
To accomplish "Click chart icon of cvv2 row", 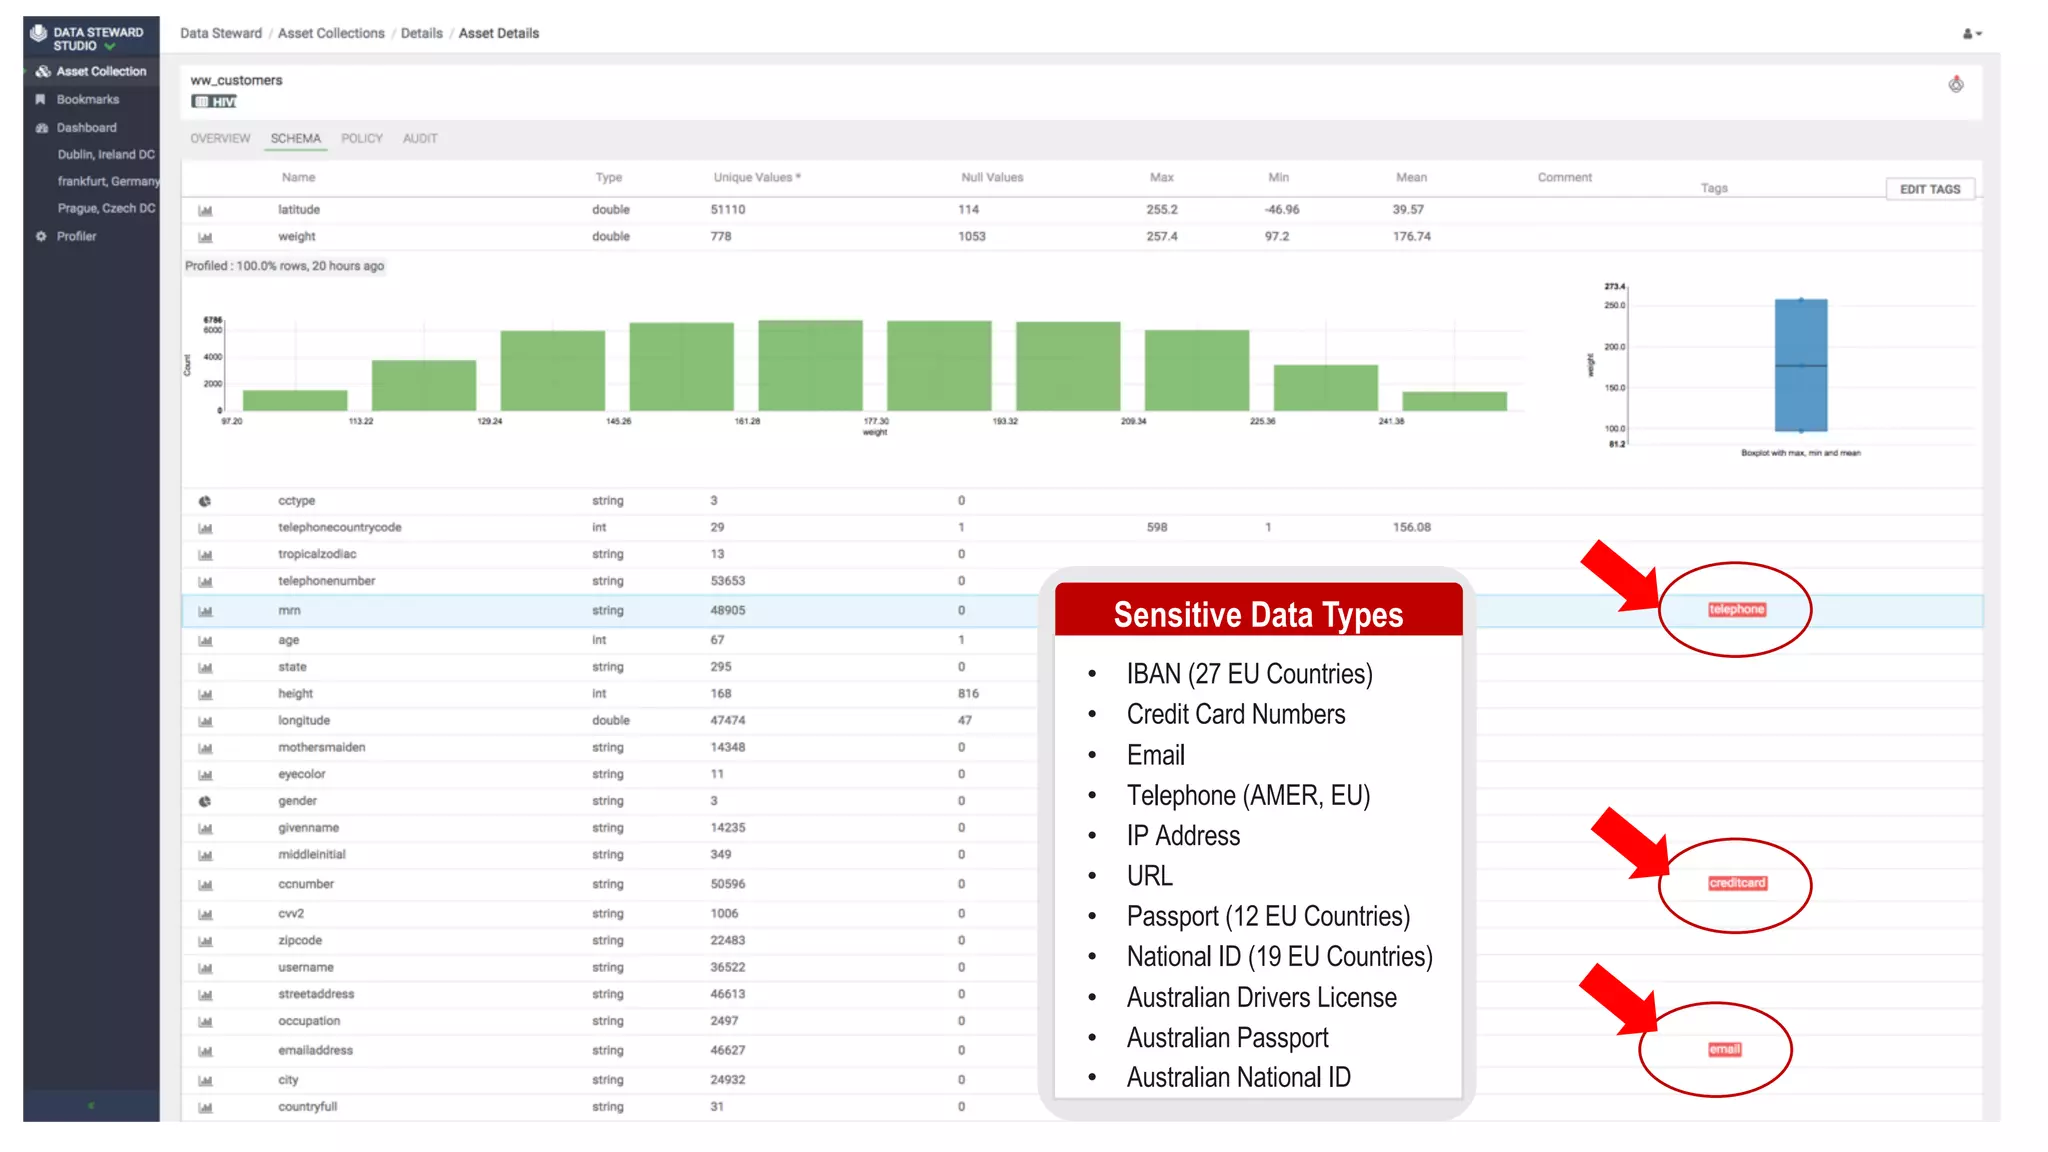I will (x=205, y=914).
